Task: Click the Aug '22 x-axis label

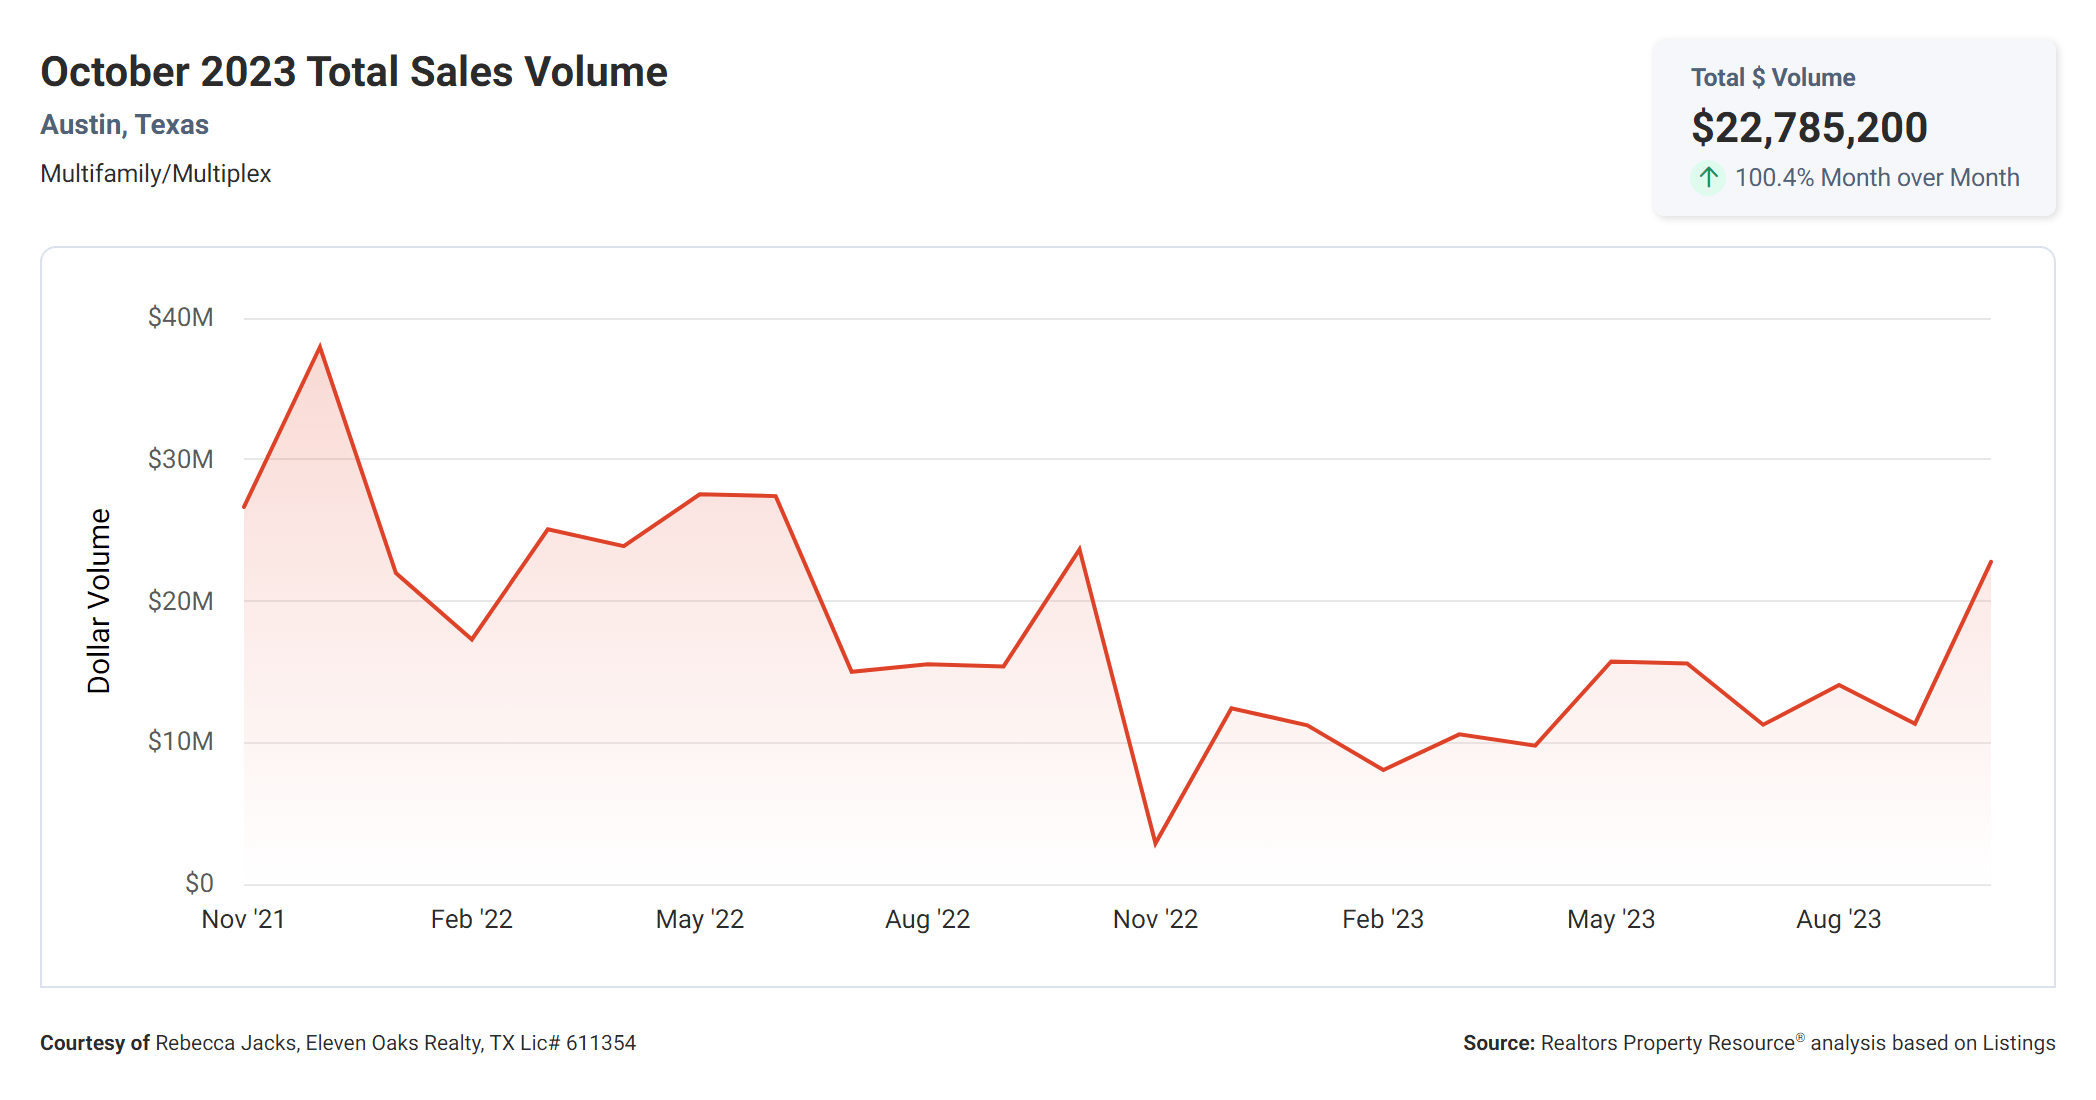Action: click(927, 919)
